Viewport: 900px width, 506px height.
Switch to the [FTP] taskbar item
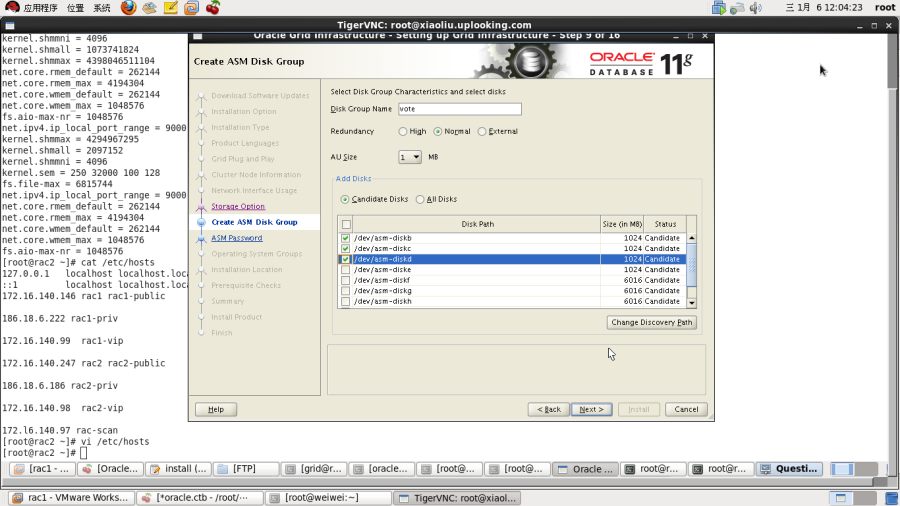[246, 469]
